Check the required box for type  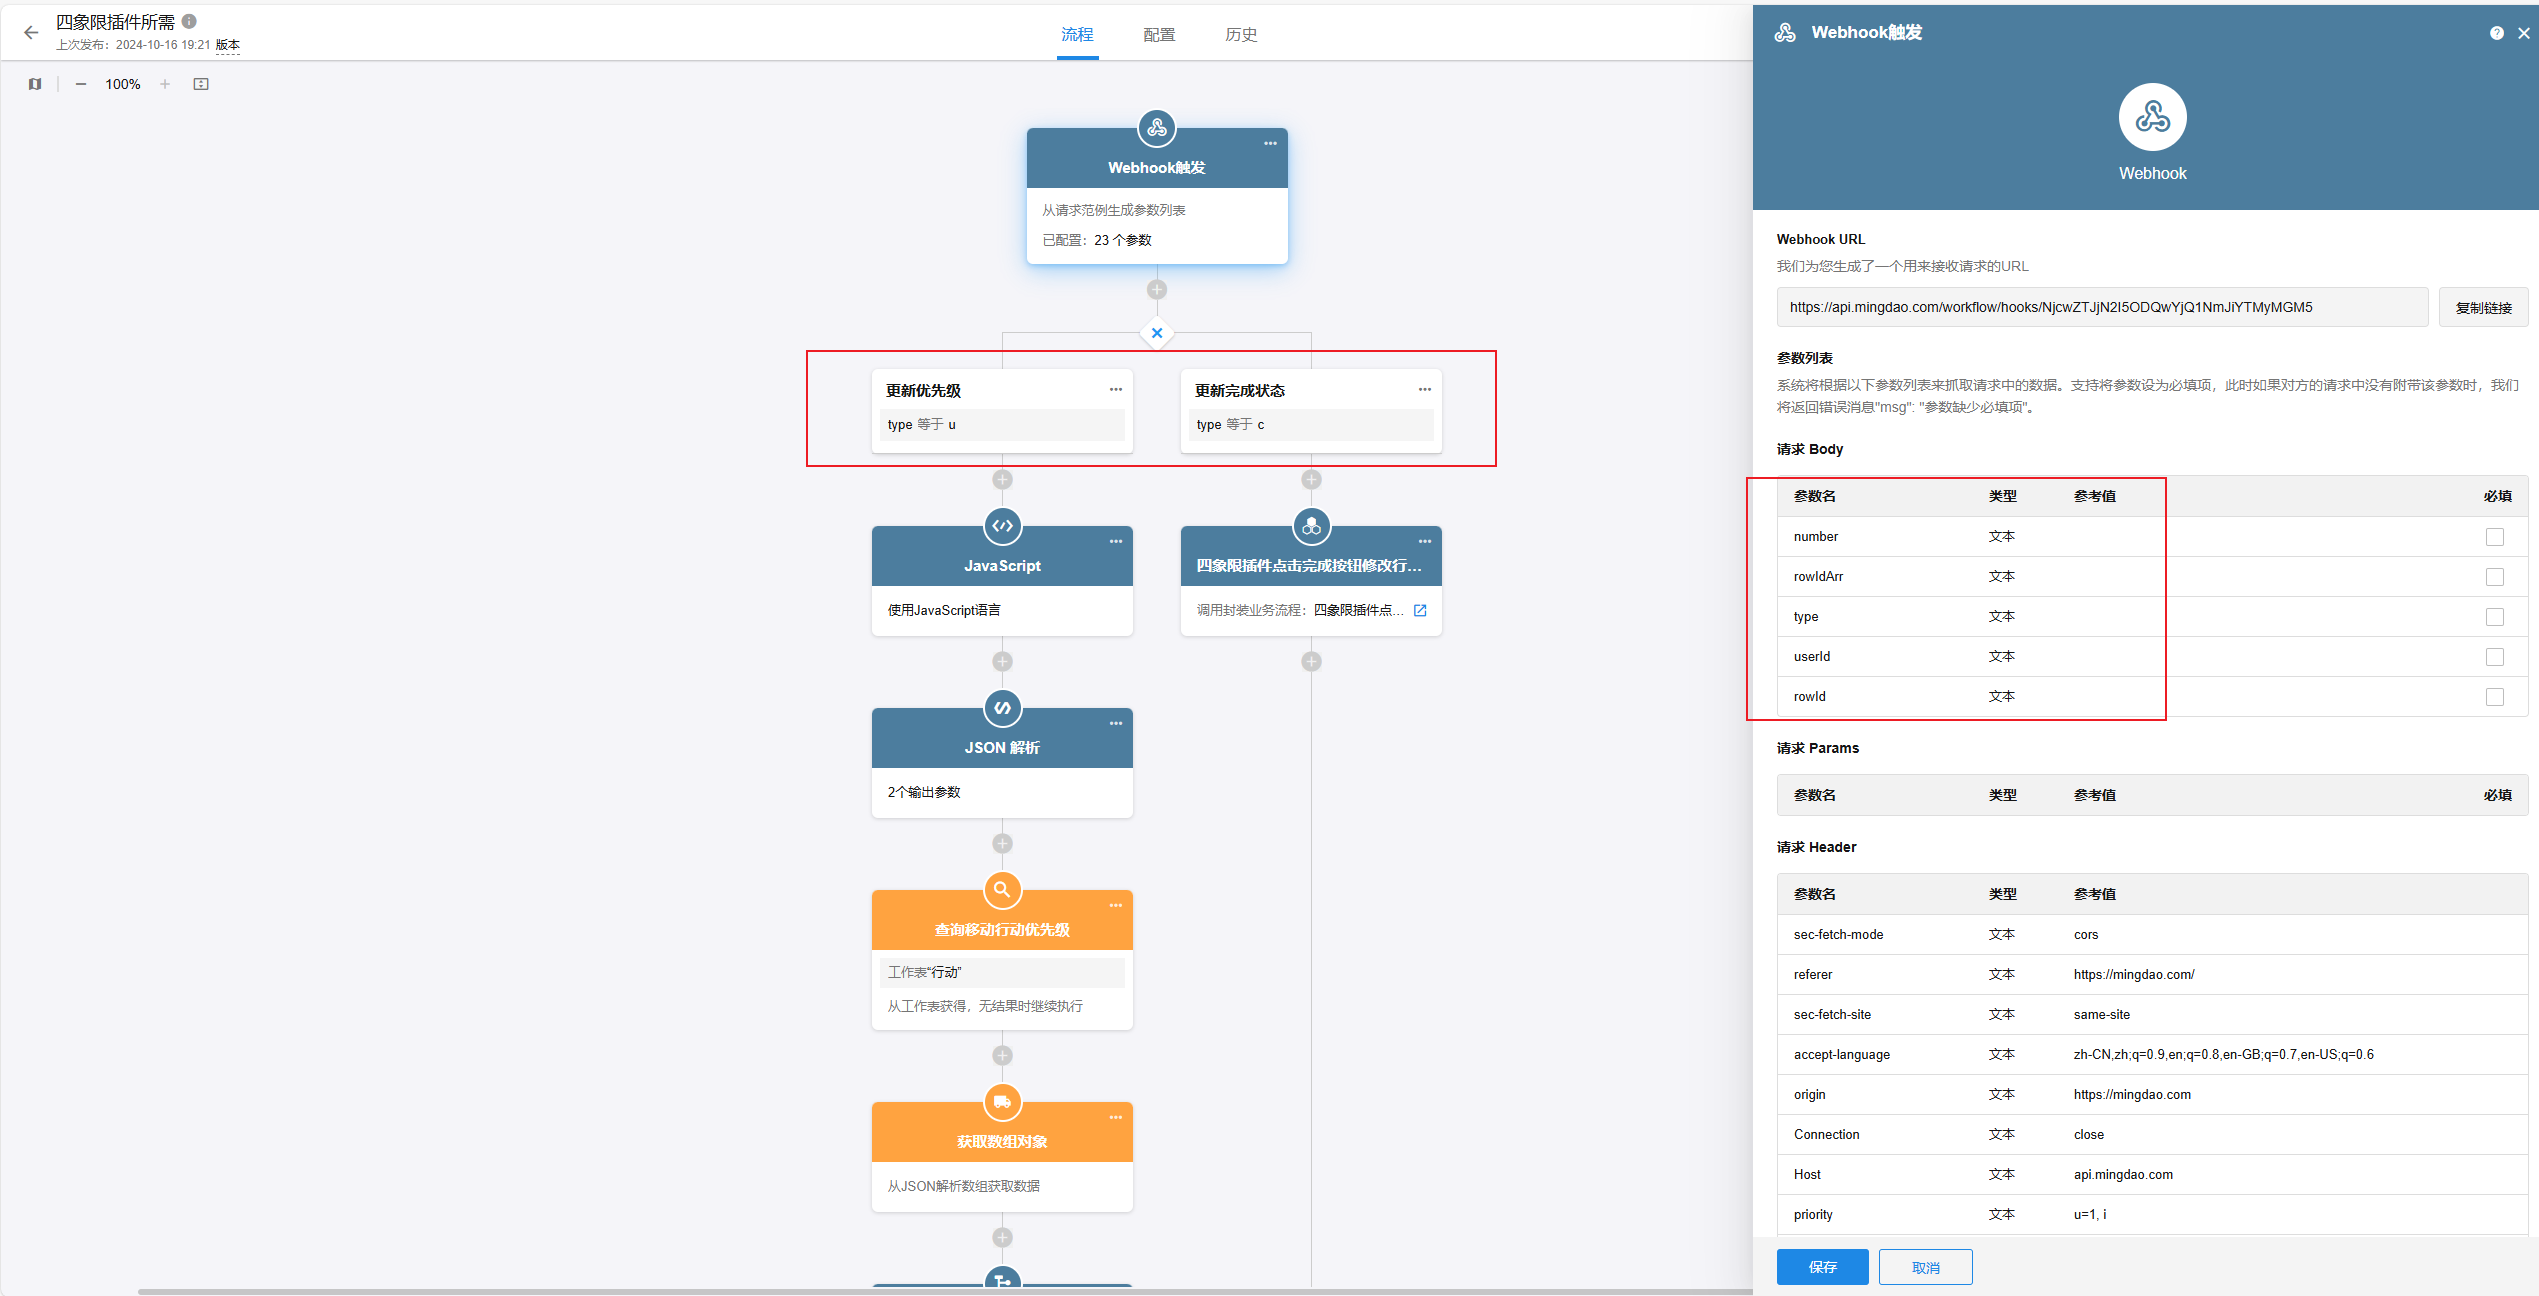pyautogui.click(x=2495, y=617)
